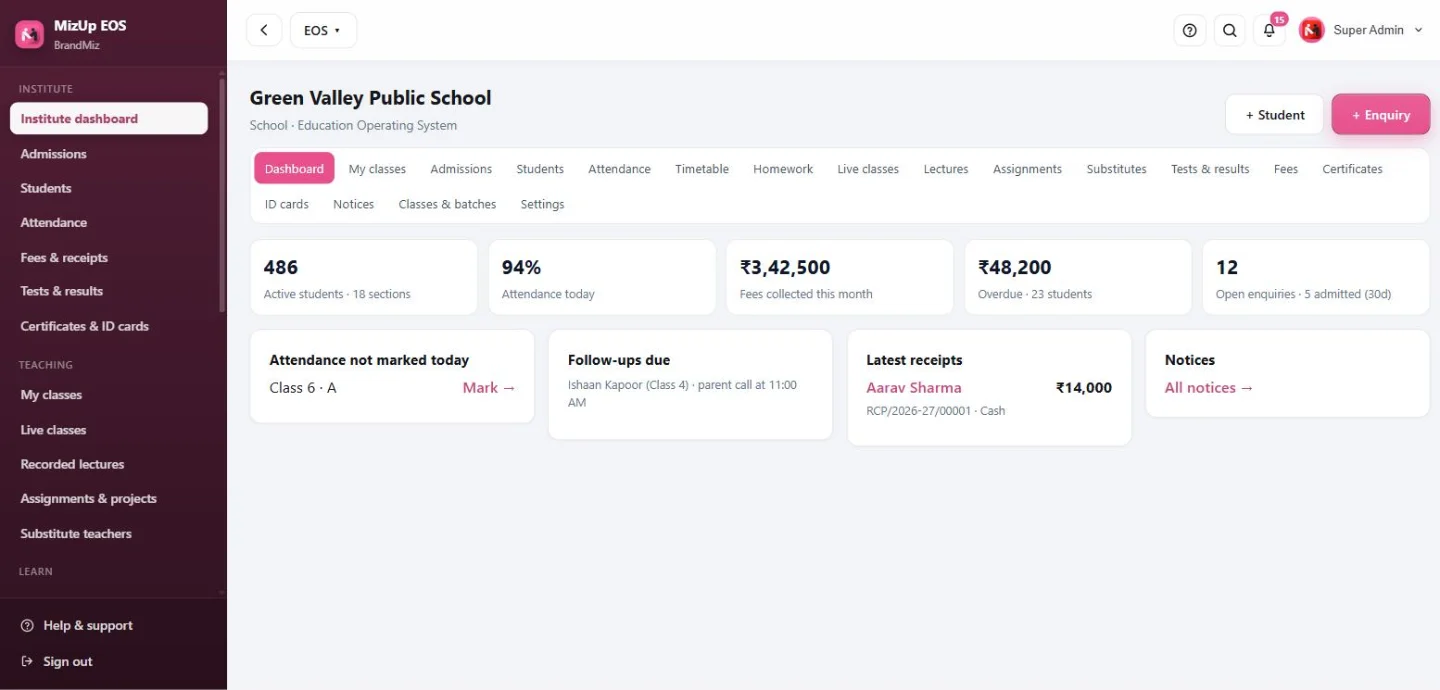Open the help question mark icon
Screen dimensions: 1440x690
coord(1190,30)
